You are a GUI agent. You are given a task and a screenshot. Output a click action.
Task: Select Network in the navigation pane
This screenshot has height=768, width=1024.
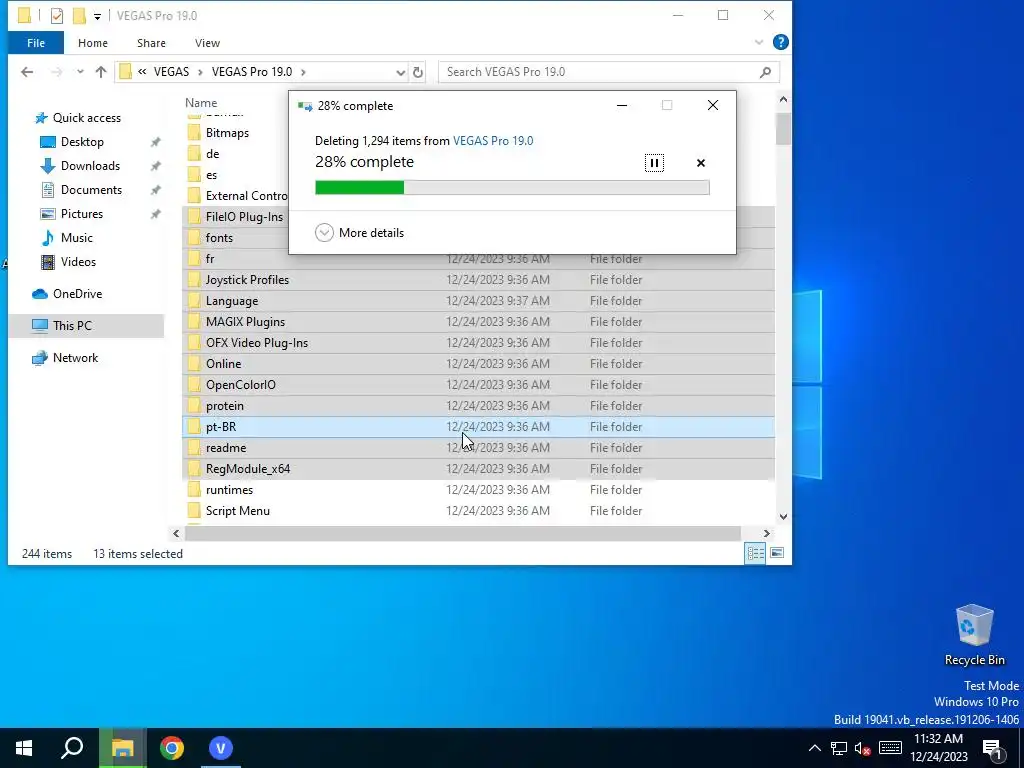tap(75, 358)
